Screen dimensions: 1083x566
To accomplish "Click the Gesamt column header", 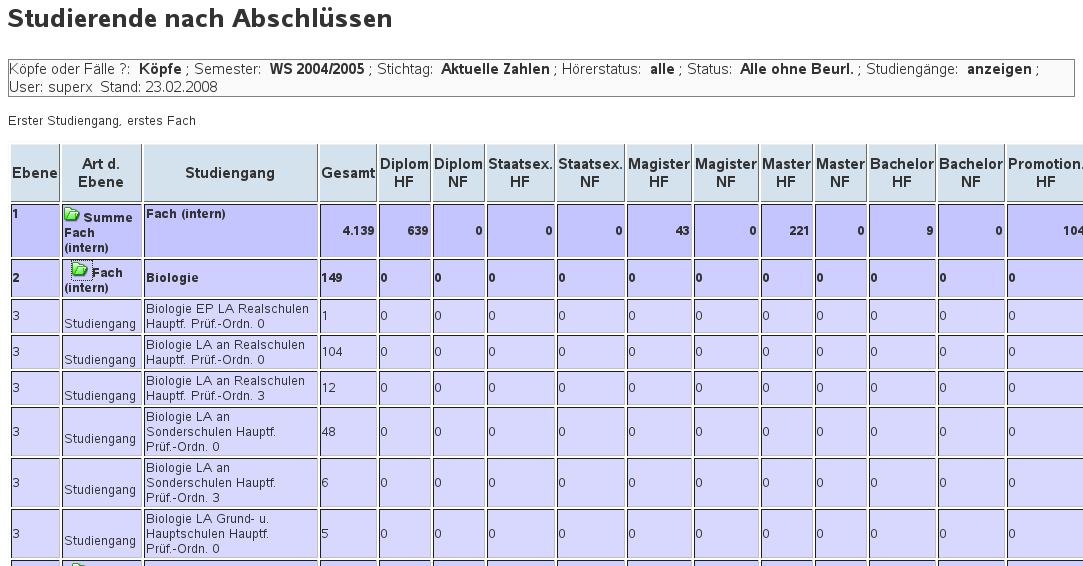I will tap(347, 173).
